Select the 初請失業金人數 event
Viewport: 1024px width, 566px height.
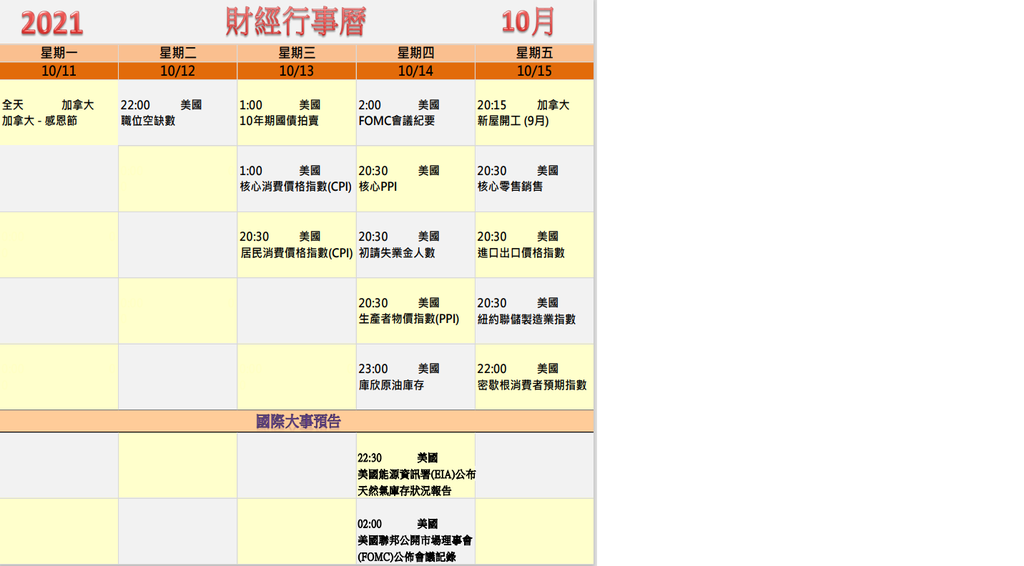[396, 253]
